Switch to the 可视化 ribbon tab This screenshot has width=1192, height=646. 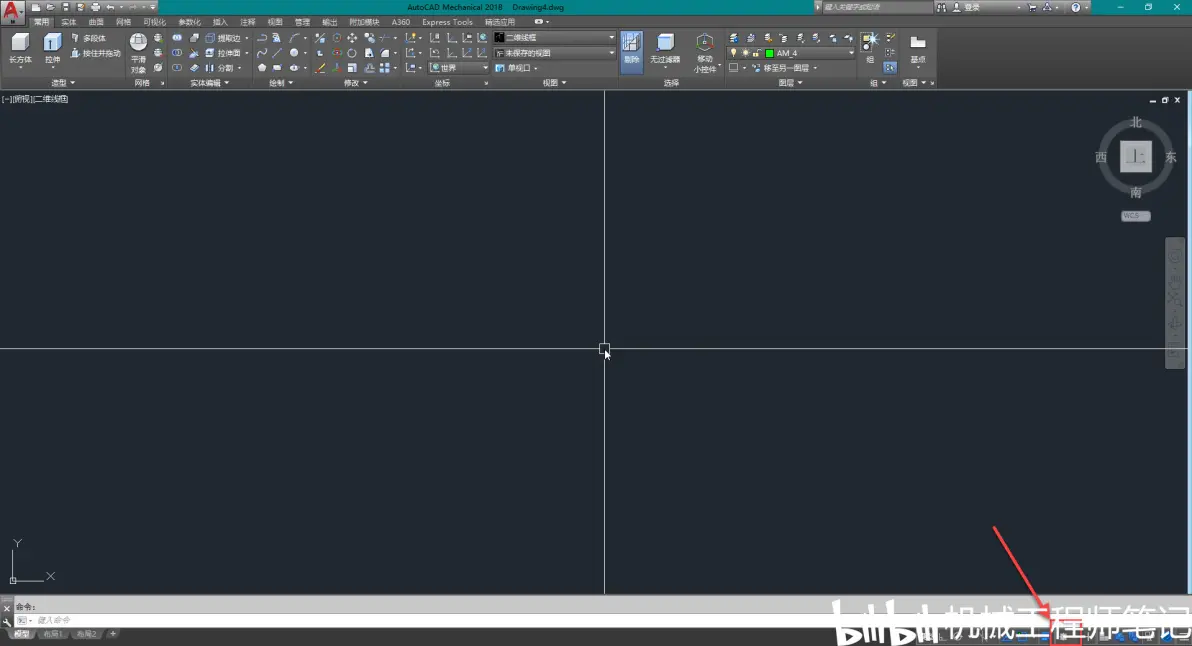tap(154, 22)
